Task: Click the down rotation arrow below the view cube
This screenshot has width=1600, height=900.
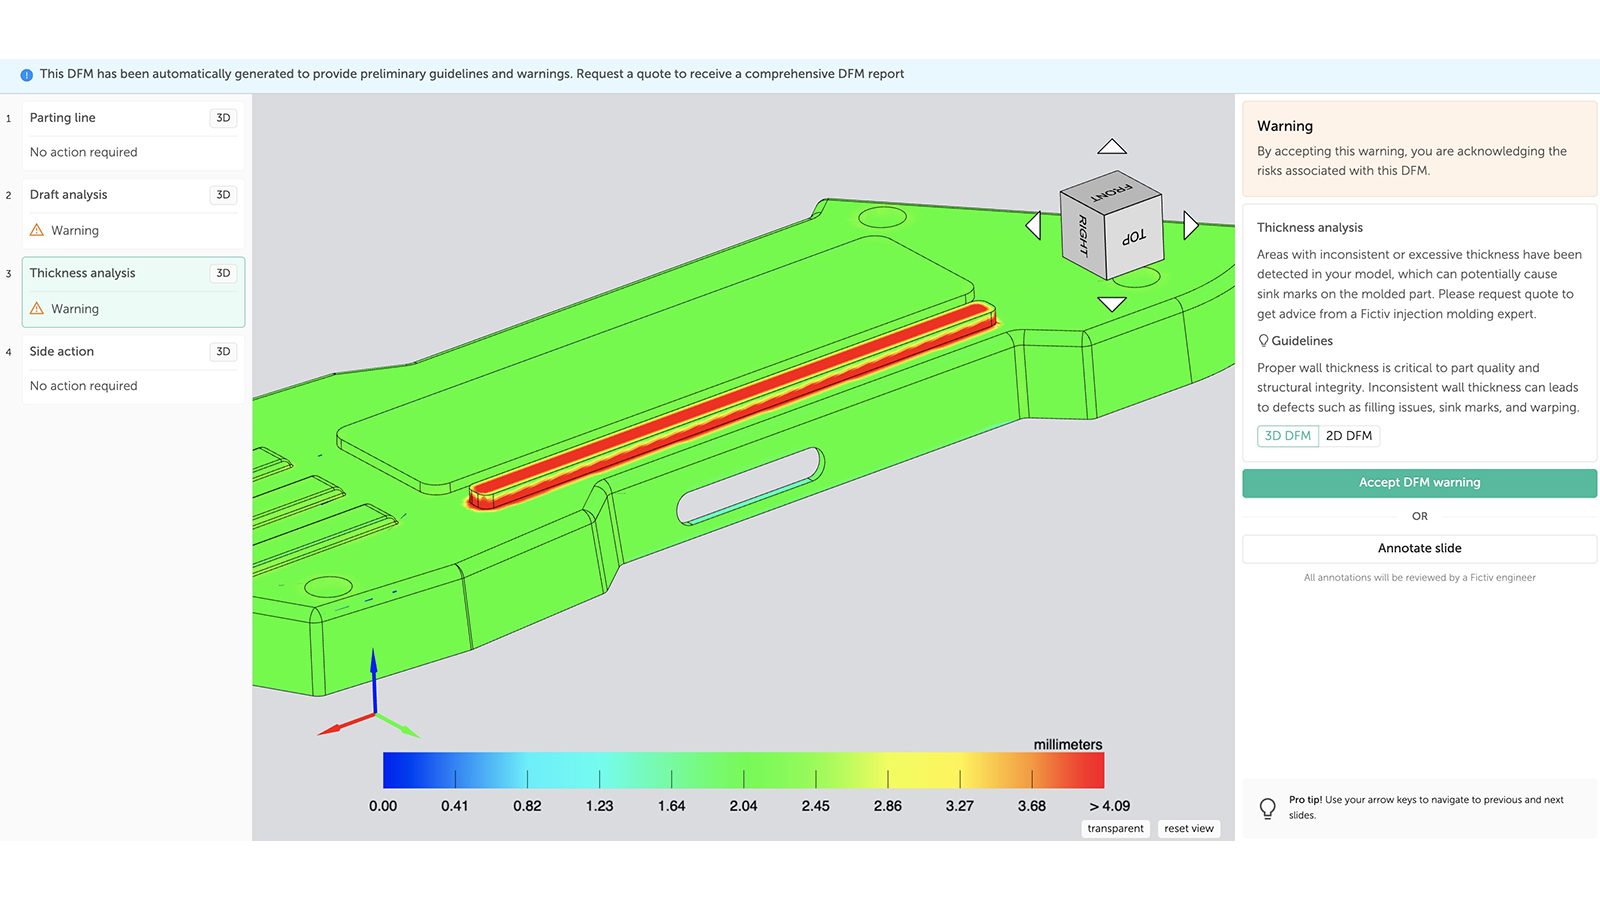Action: coord(1113,303)
